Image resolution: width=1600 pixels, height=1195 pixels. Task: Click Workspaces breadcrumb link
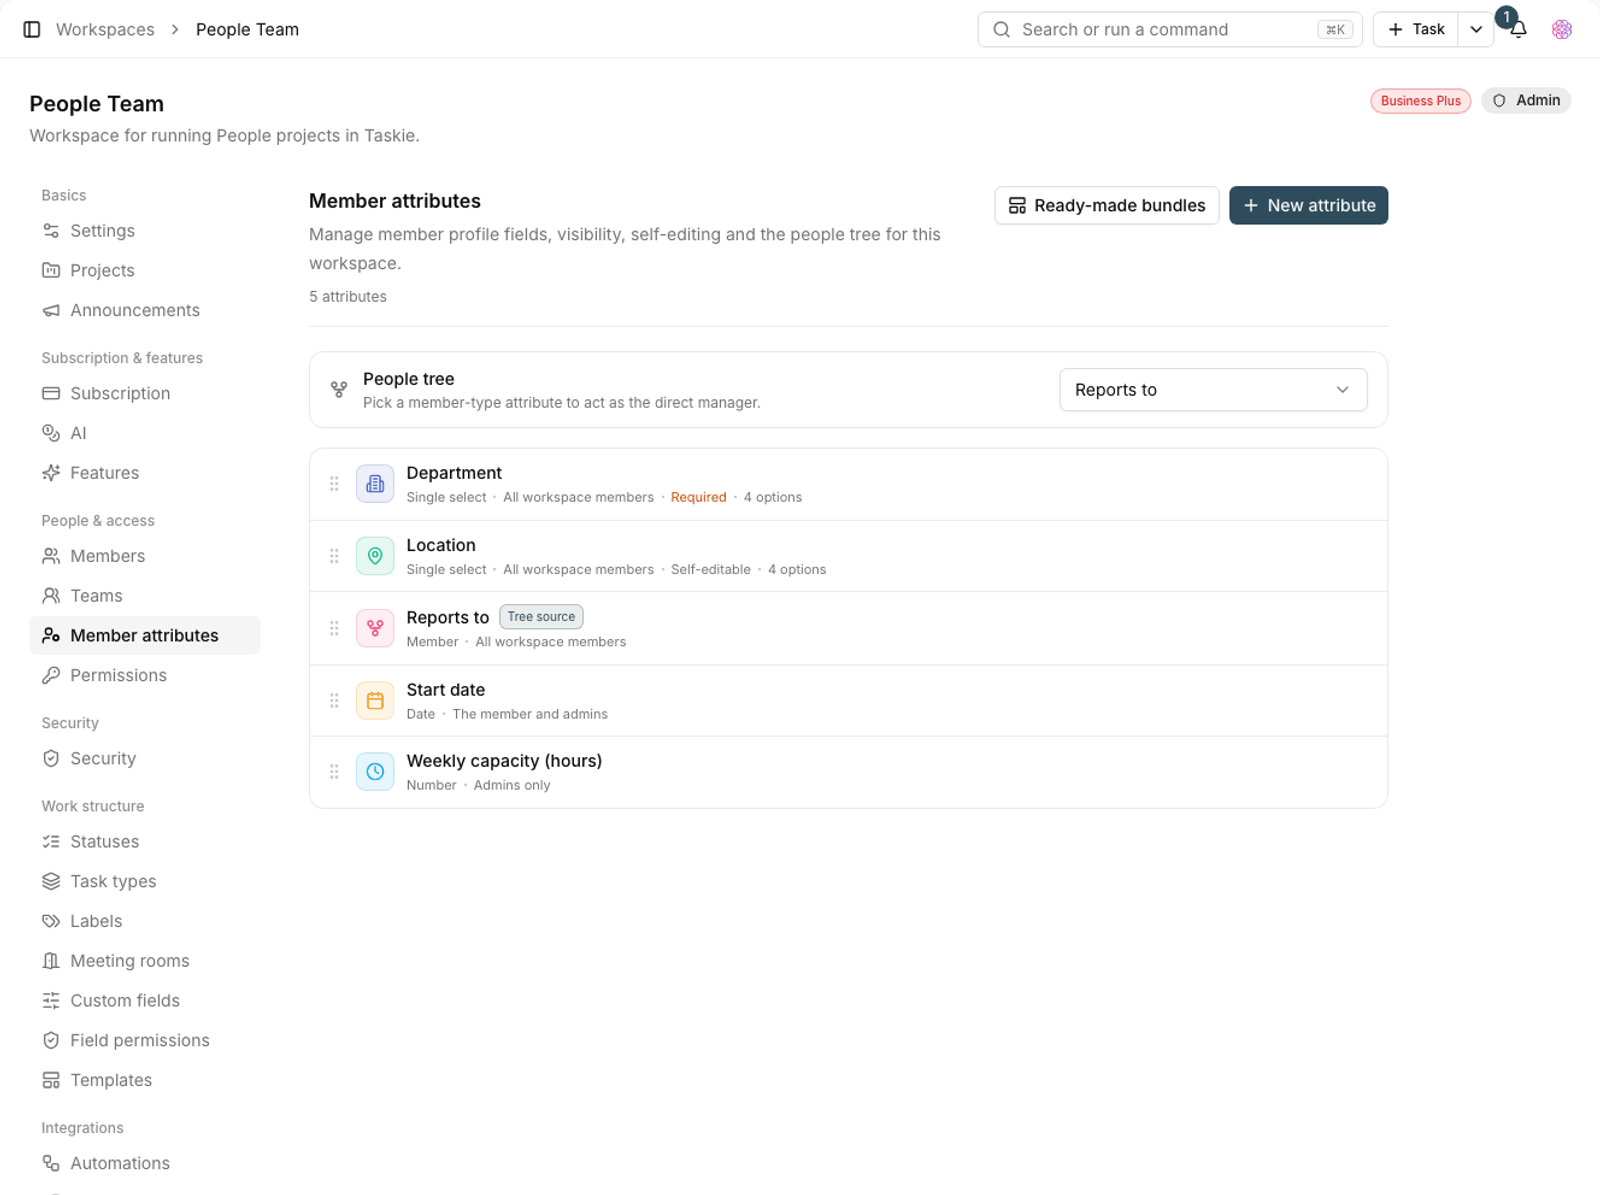click(105, 30)
